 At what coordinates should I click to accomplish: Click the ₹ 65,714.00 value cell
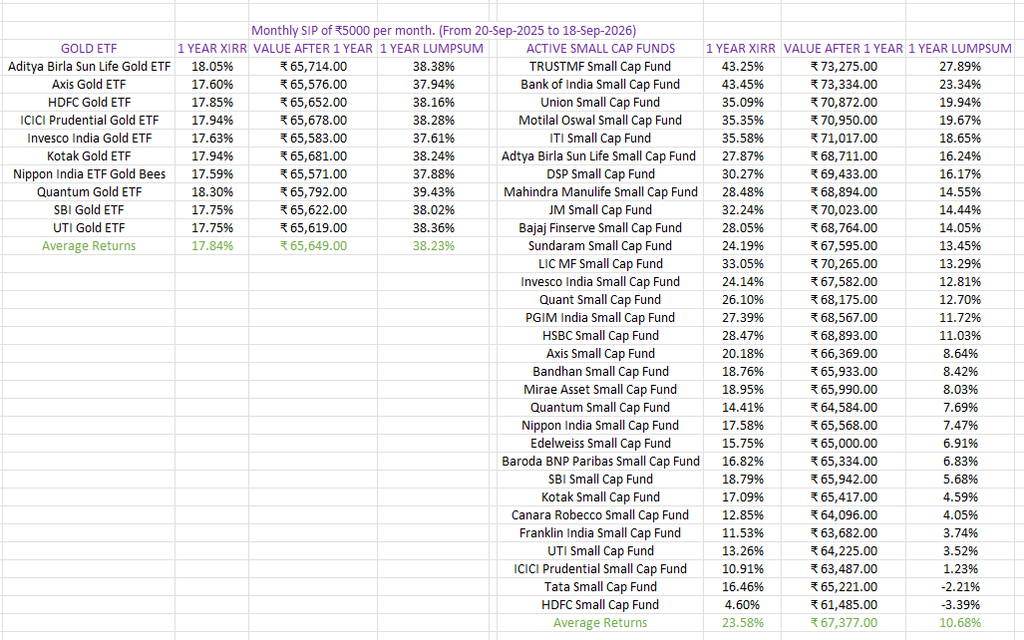(313, 67)
